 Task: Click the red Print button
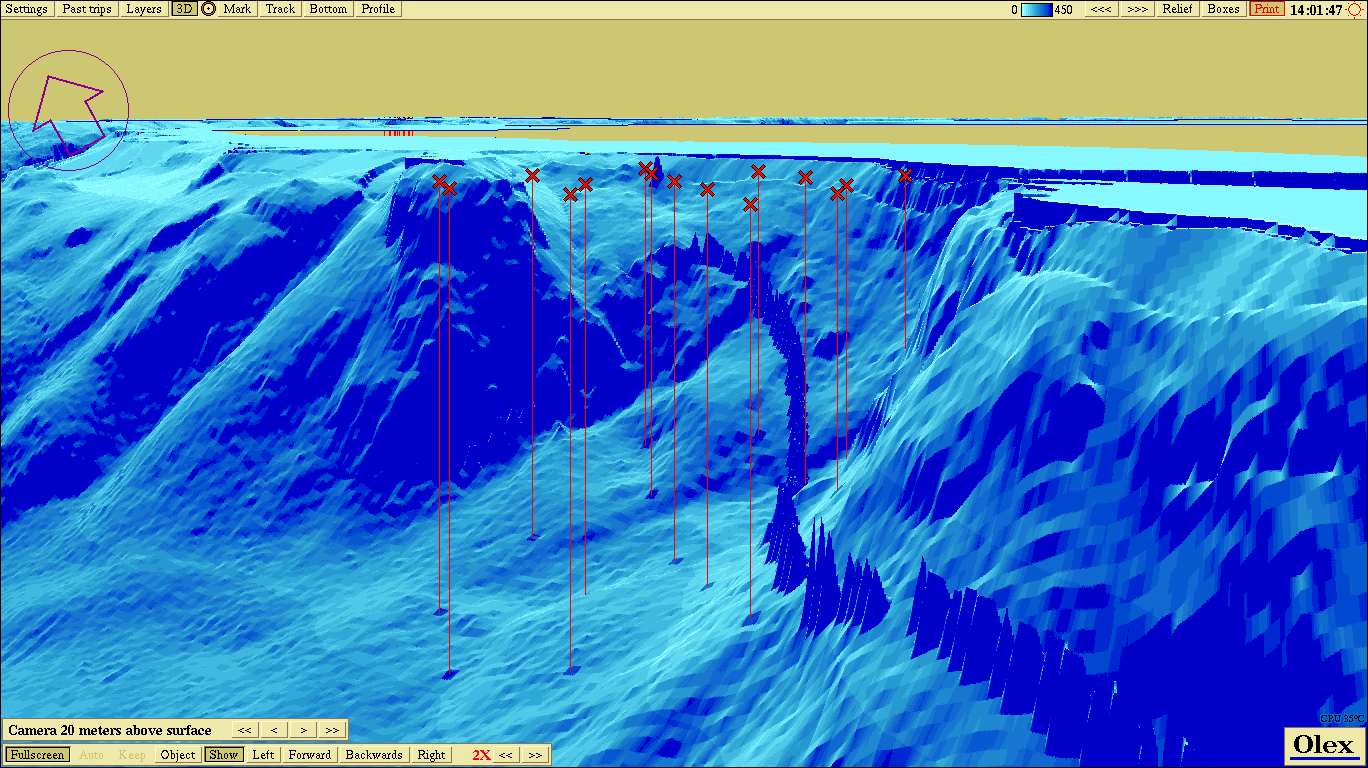pos(1266,9)
